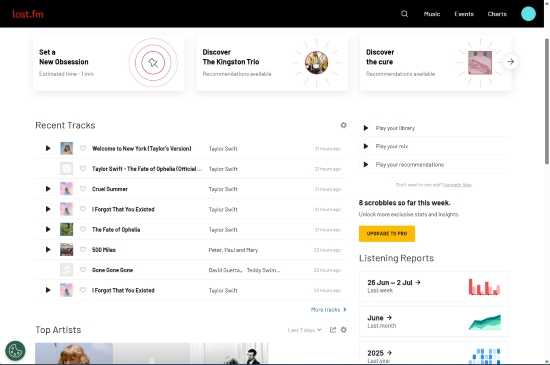550x365 pixels.
Task: Love Welcome to New York with heart icon
Action: [x=83, y=148]
